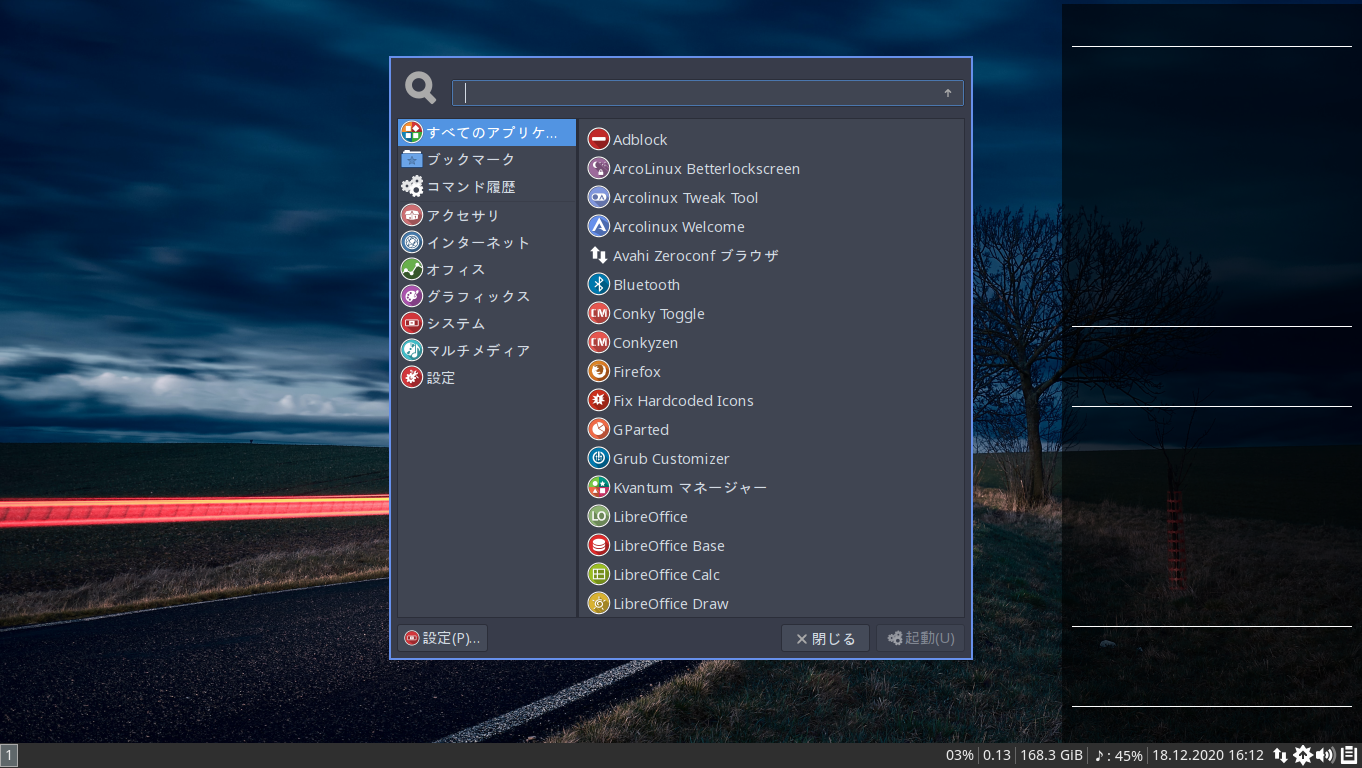Click the 0.13 load value

click(997, 755)
